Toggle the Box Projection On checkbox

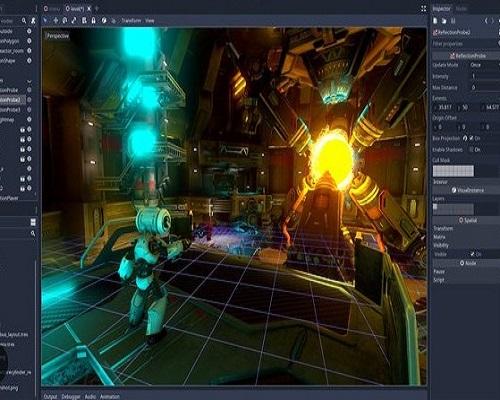point(472,138)
